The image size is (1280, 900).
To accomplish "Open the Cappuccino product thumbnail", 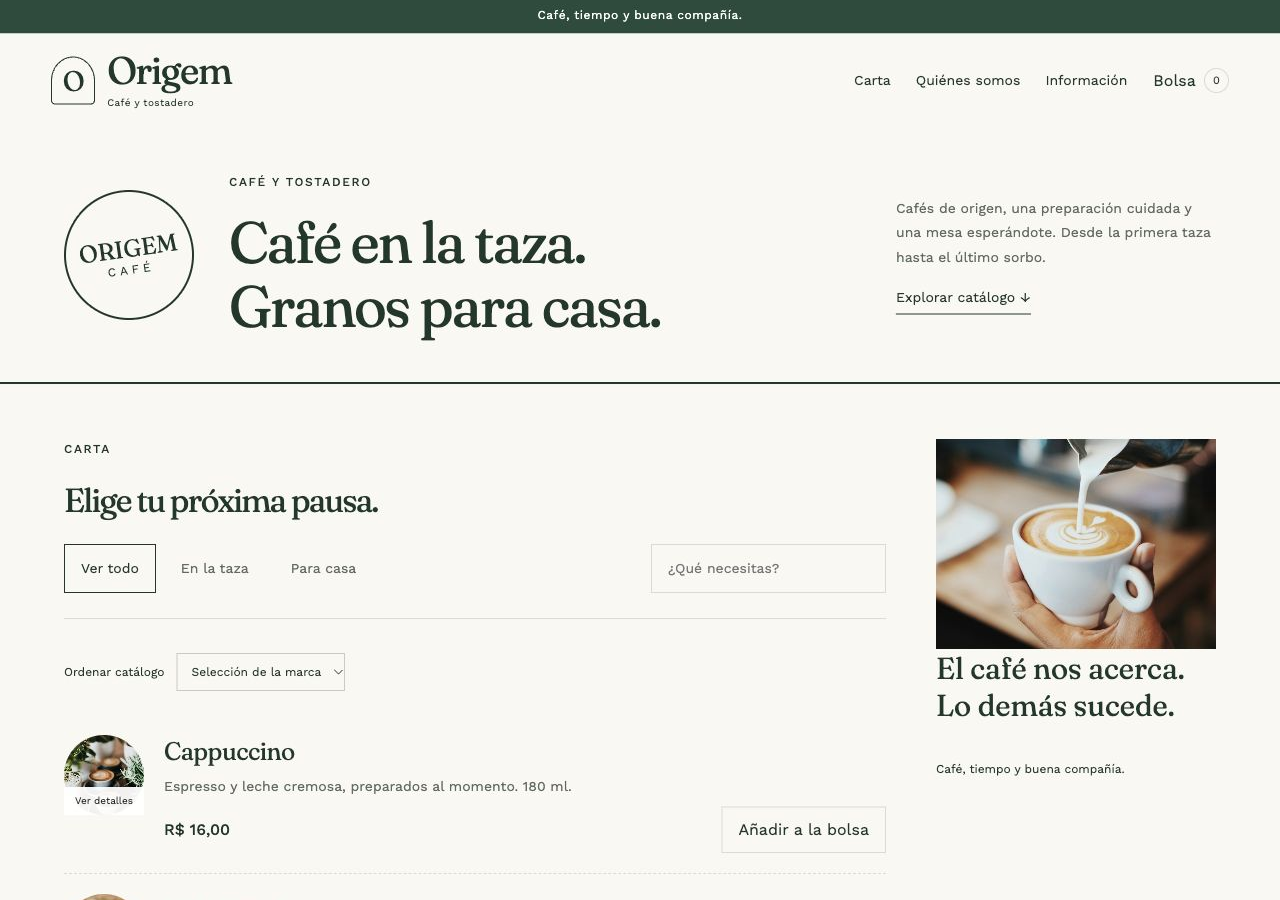I will click(x=104, y=775).
